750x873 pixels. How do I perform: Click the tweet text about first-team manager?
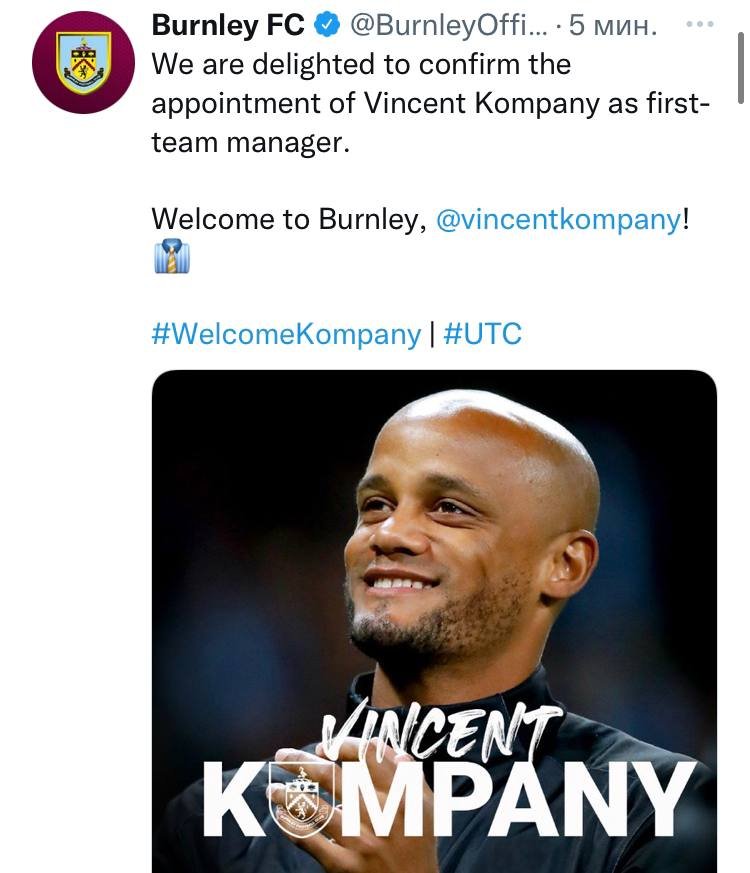pyautogui.click(x=430, y=103)
